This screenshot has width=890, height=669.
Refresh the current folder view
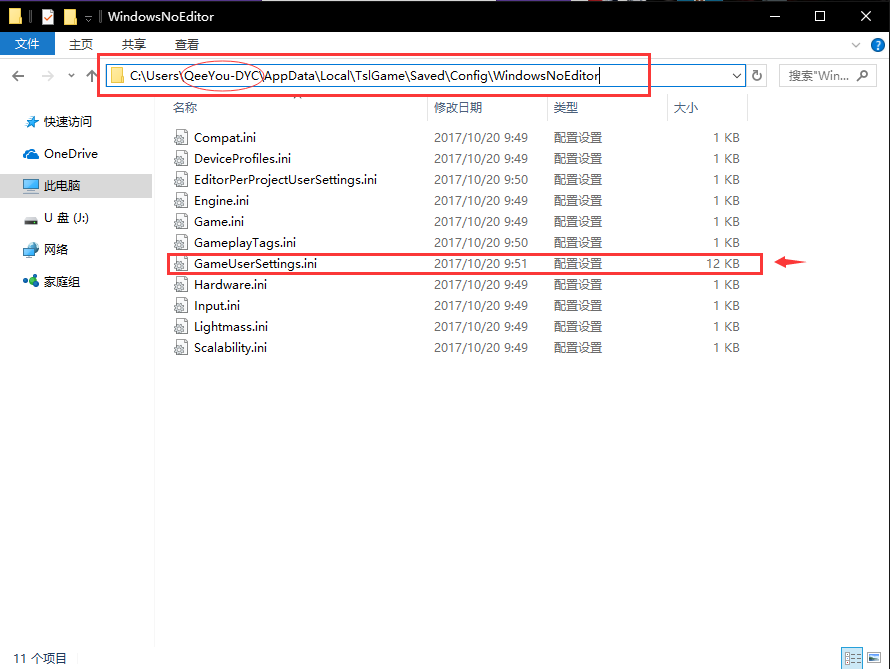pyautogui.click(x=757, y=75)
